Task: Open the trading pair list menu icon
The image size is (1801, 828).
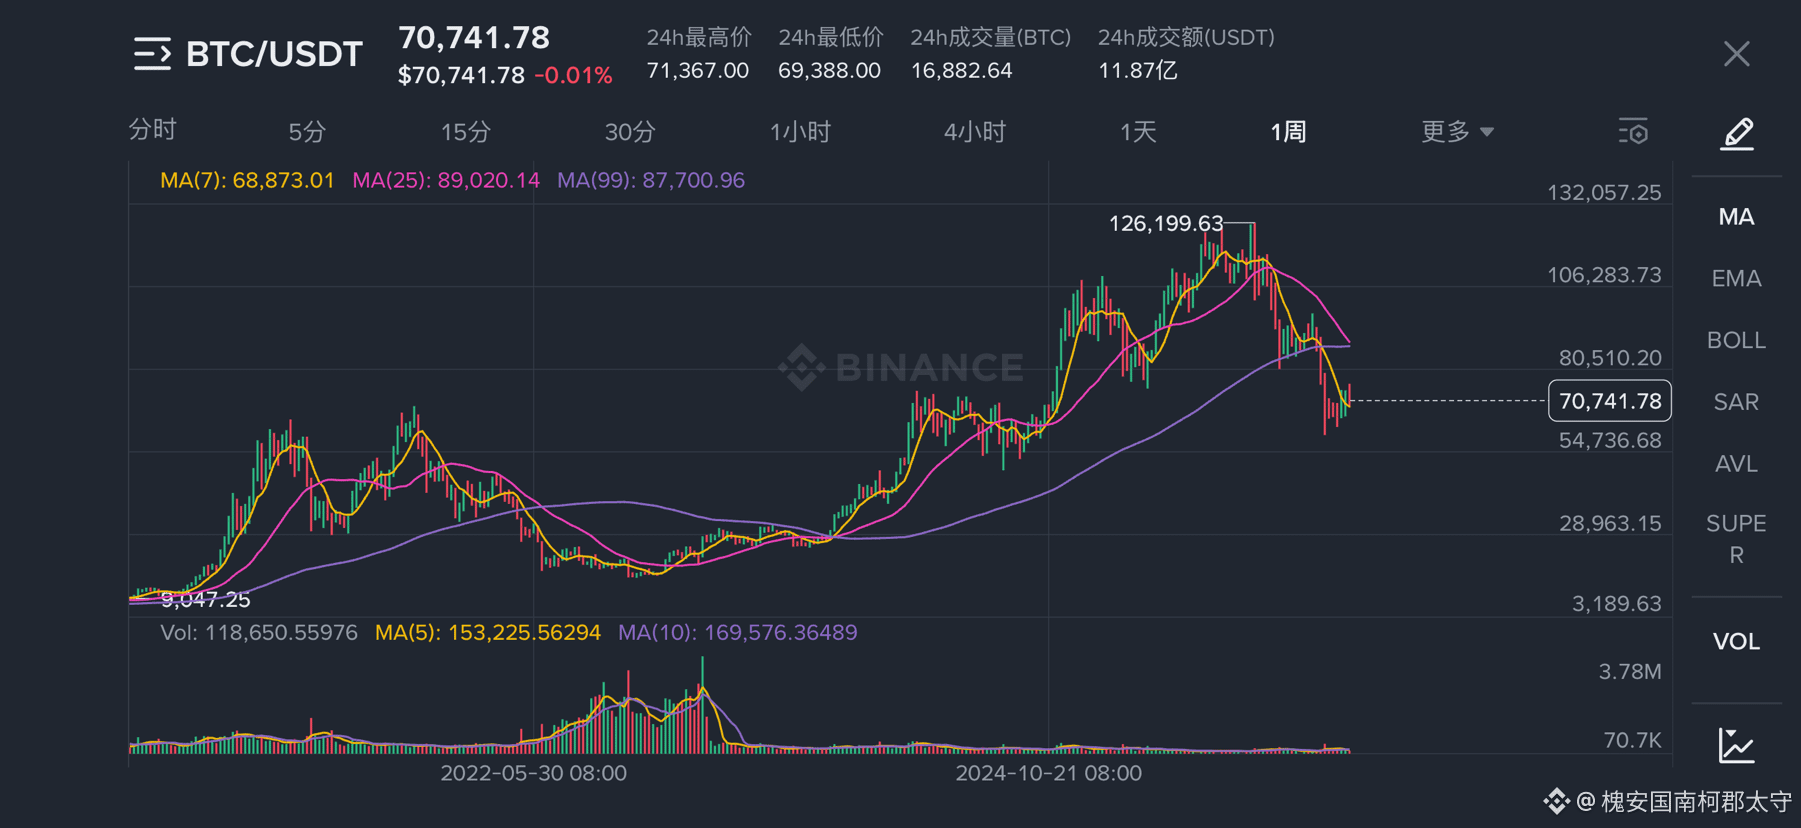Action: click(152, 54)
